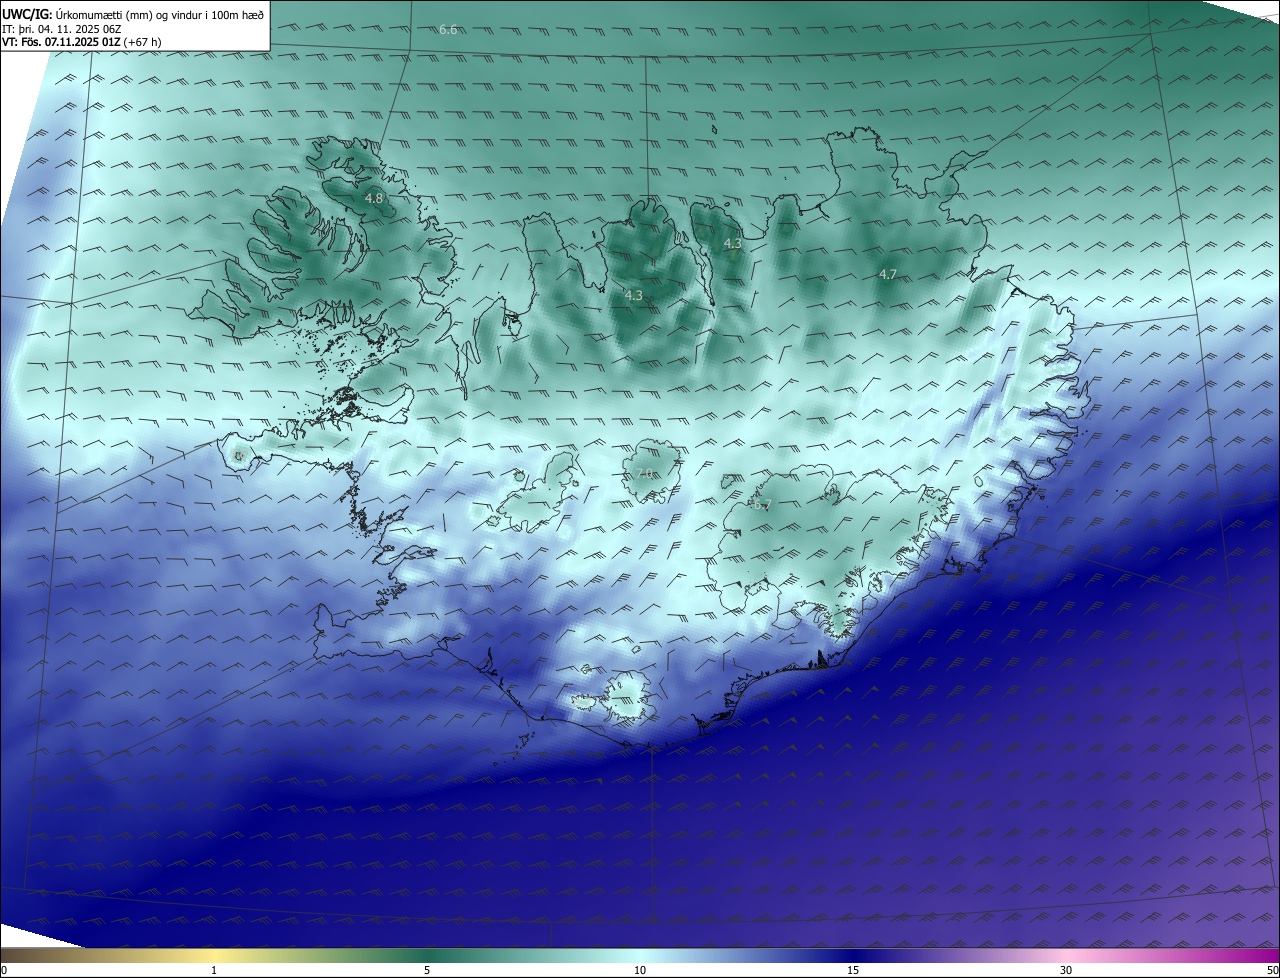Click the "(+67 h)" forecast offset text

tap(142, 42)
